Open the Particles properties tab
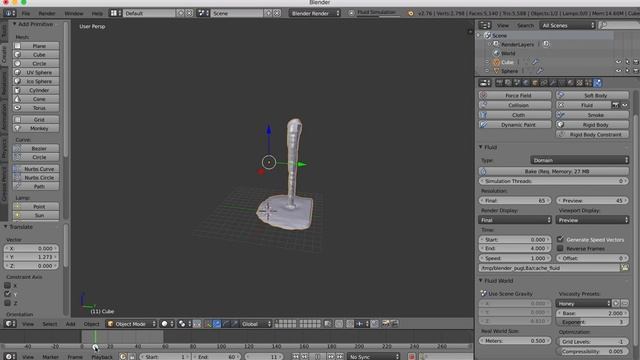This screenshot has height=360, width=640. point(588,83)
